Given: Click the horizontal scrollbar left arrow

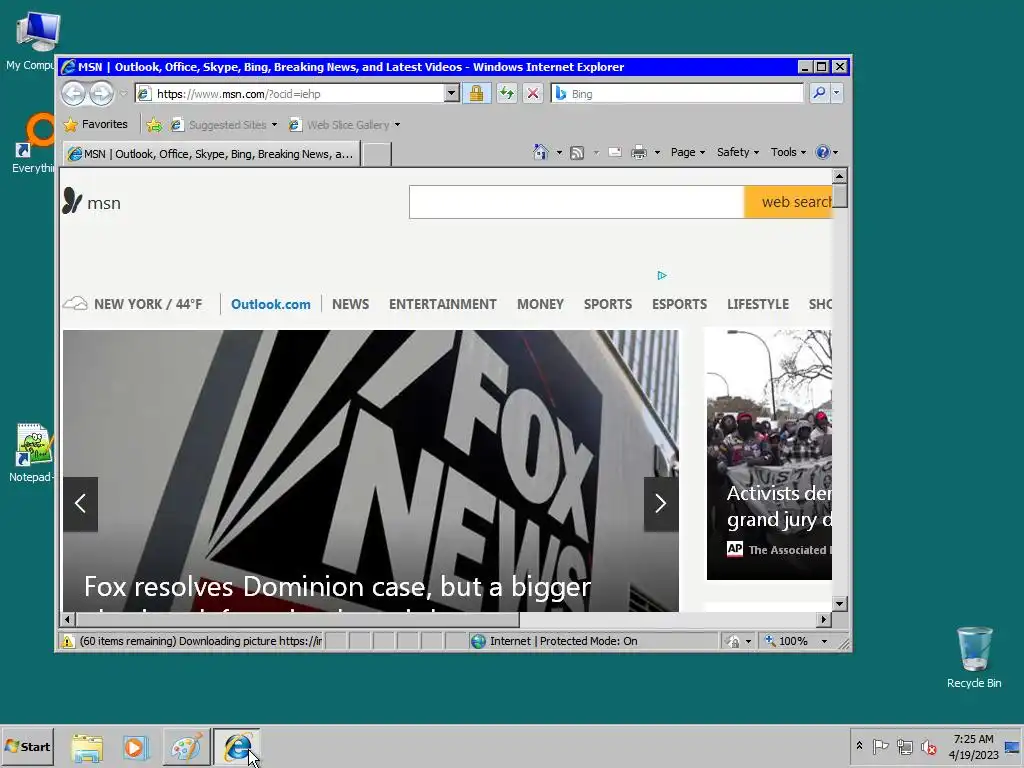Looking at the screenshot, I should pyautogui.click(x=68, y=619).
